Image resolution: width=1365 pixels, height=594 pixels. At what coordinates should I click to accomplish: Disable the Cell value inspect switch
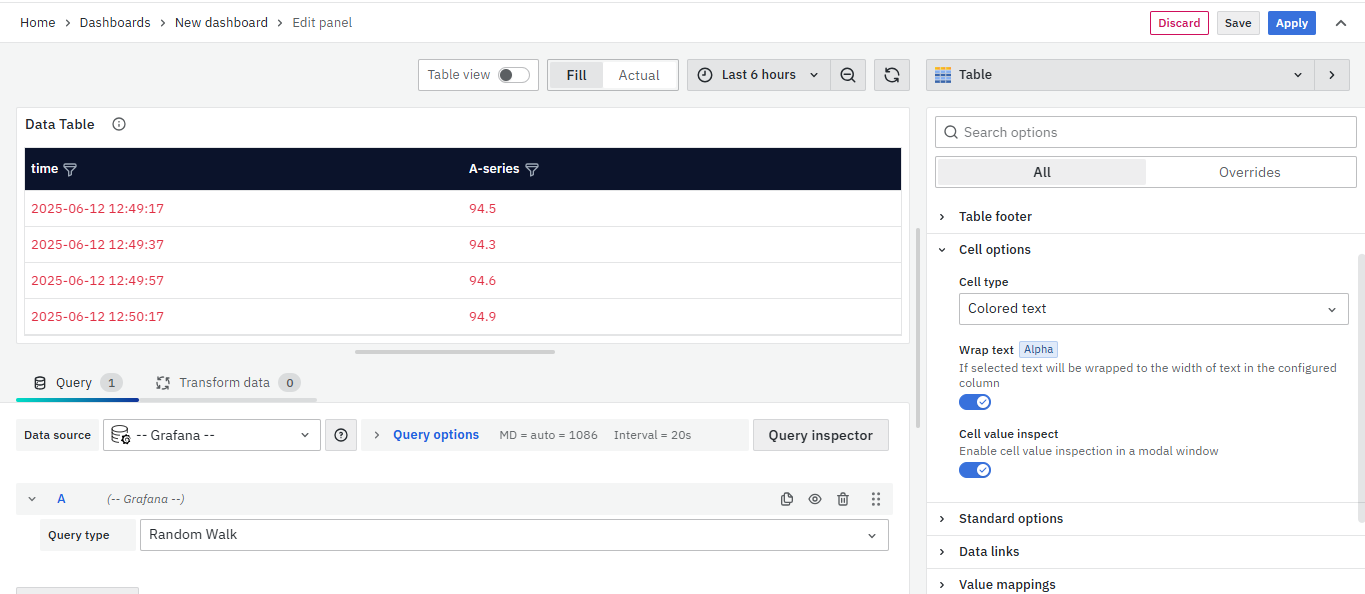pos(975,470)
